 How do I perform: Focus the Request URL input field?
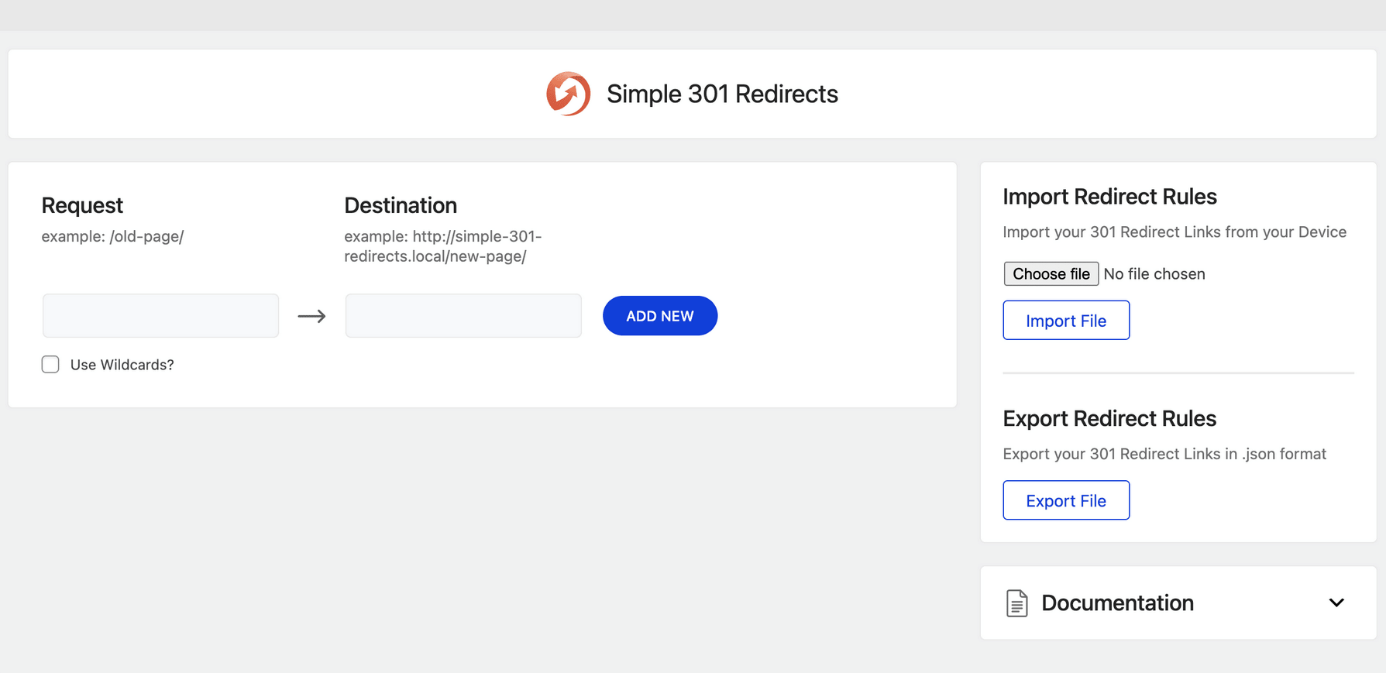(161, 316)
